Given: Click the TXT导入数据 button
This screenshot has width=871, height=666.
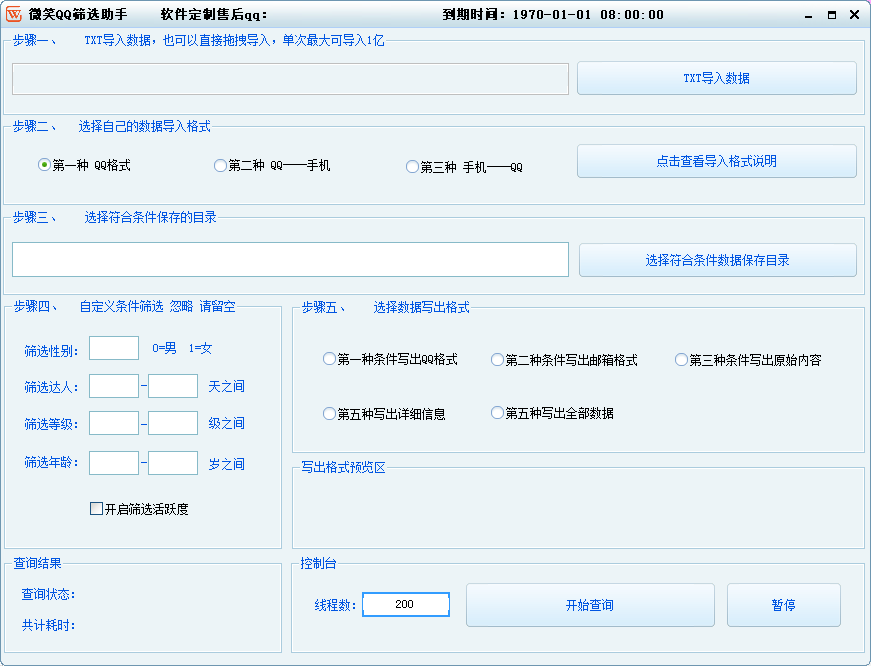Looking at the screenshot, I should (x=716, y=78).
